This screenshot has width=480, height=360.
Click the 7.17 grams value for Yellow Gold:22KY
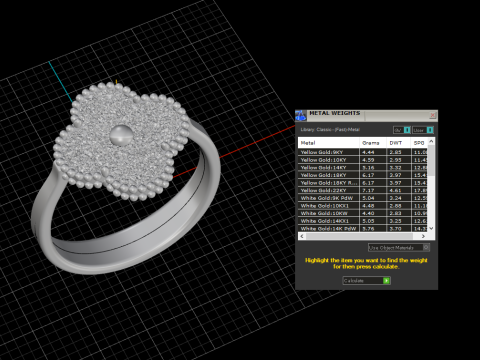click(368, 190)
